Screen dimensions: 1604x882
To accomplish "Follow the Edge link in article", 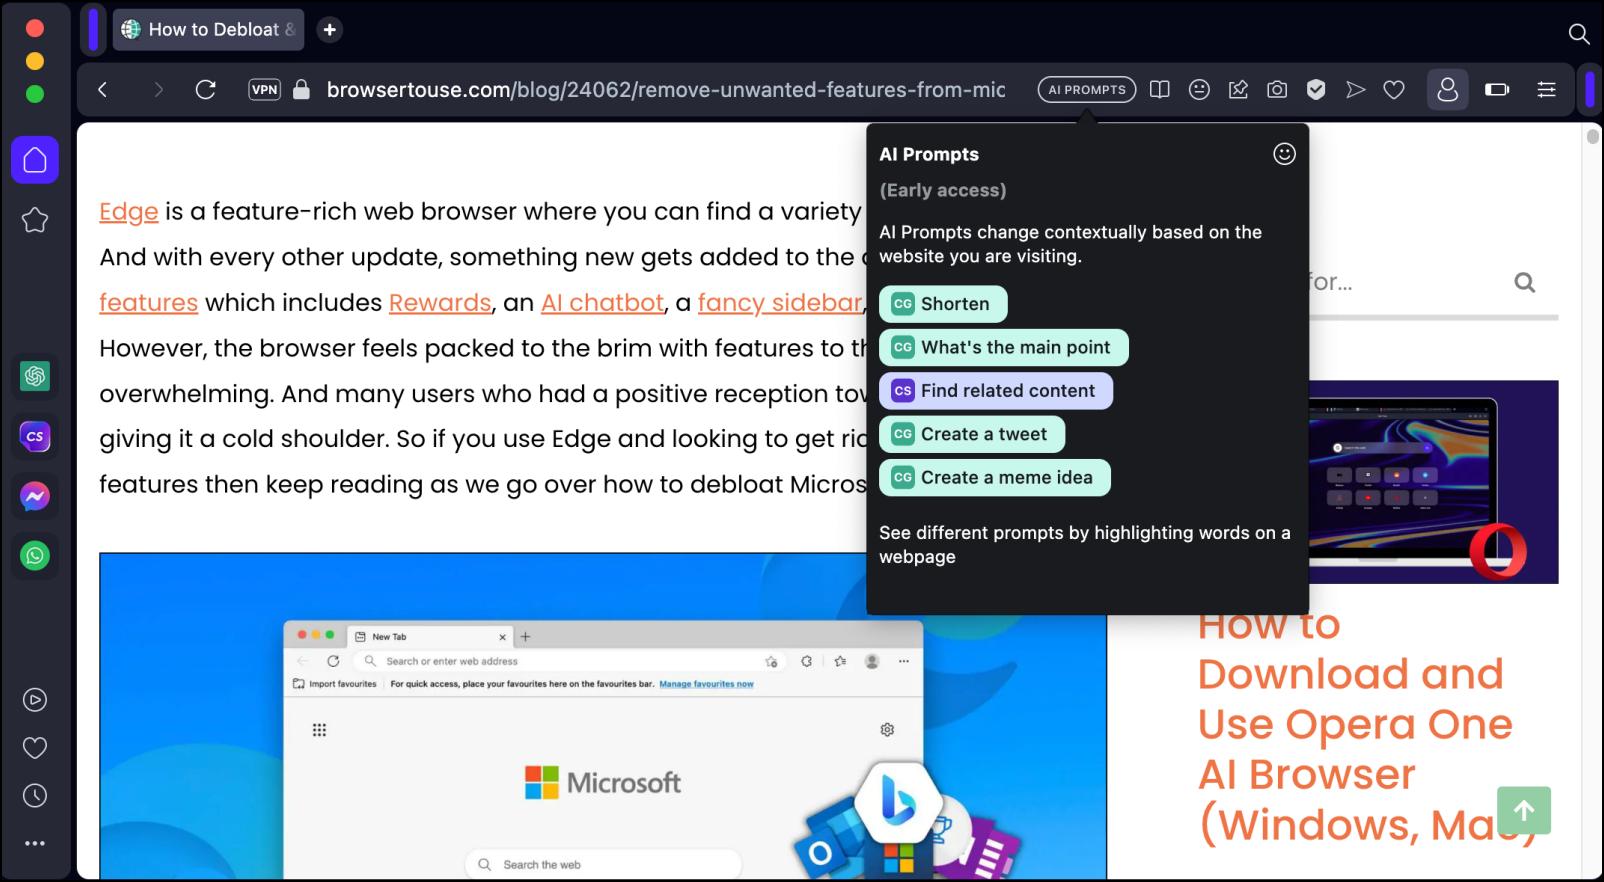I will coord(129,211).
